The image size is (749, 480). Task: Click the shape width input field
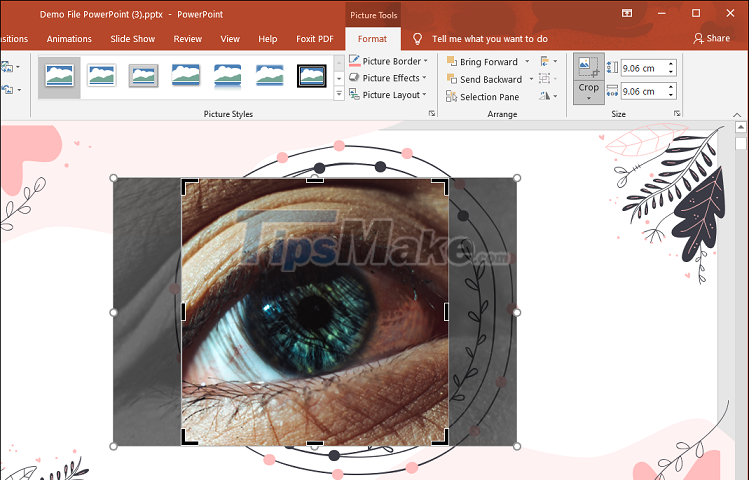pyautogui.click(x=643, y=91)
